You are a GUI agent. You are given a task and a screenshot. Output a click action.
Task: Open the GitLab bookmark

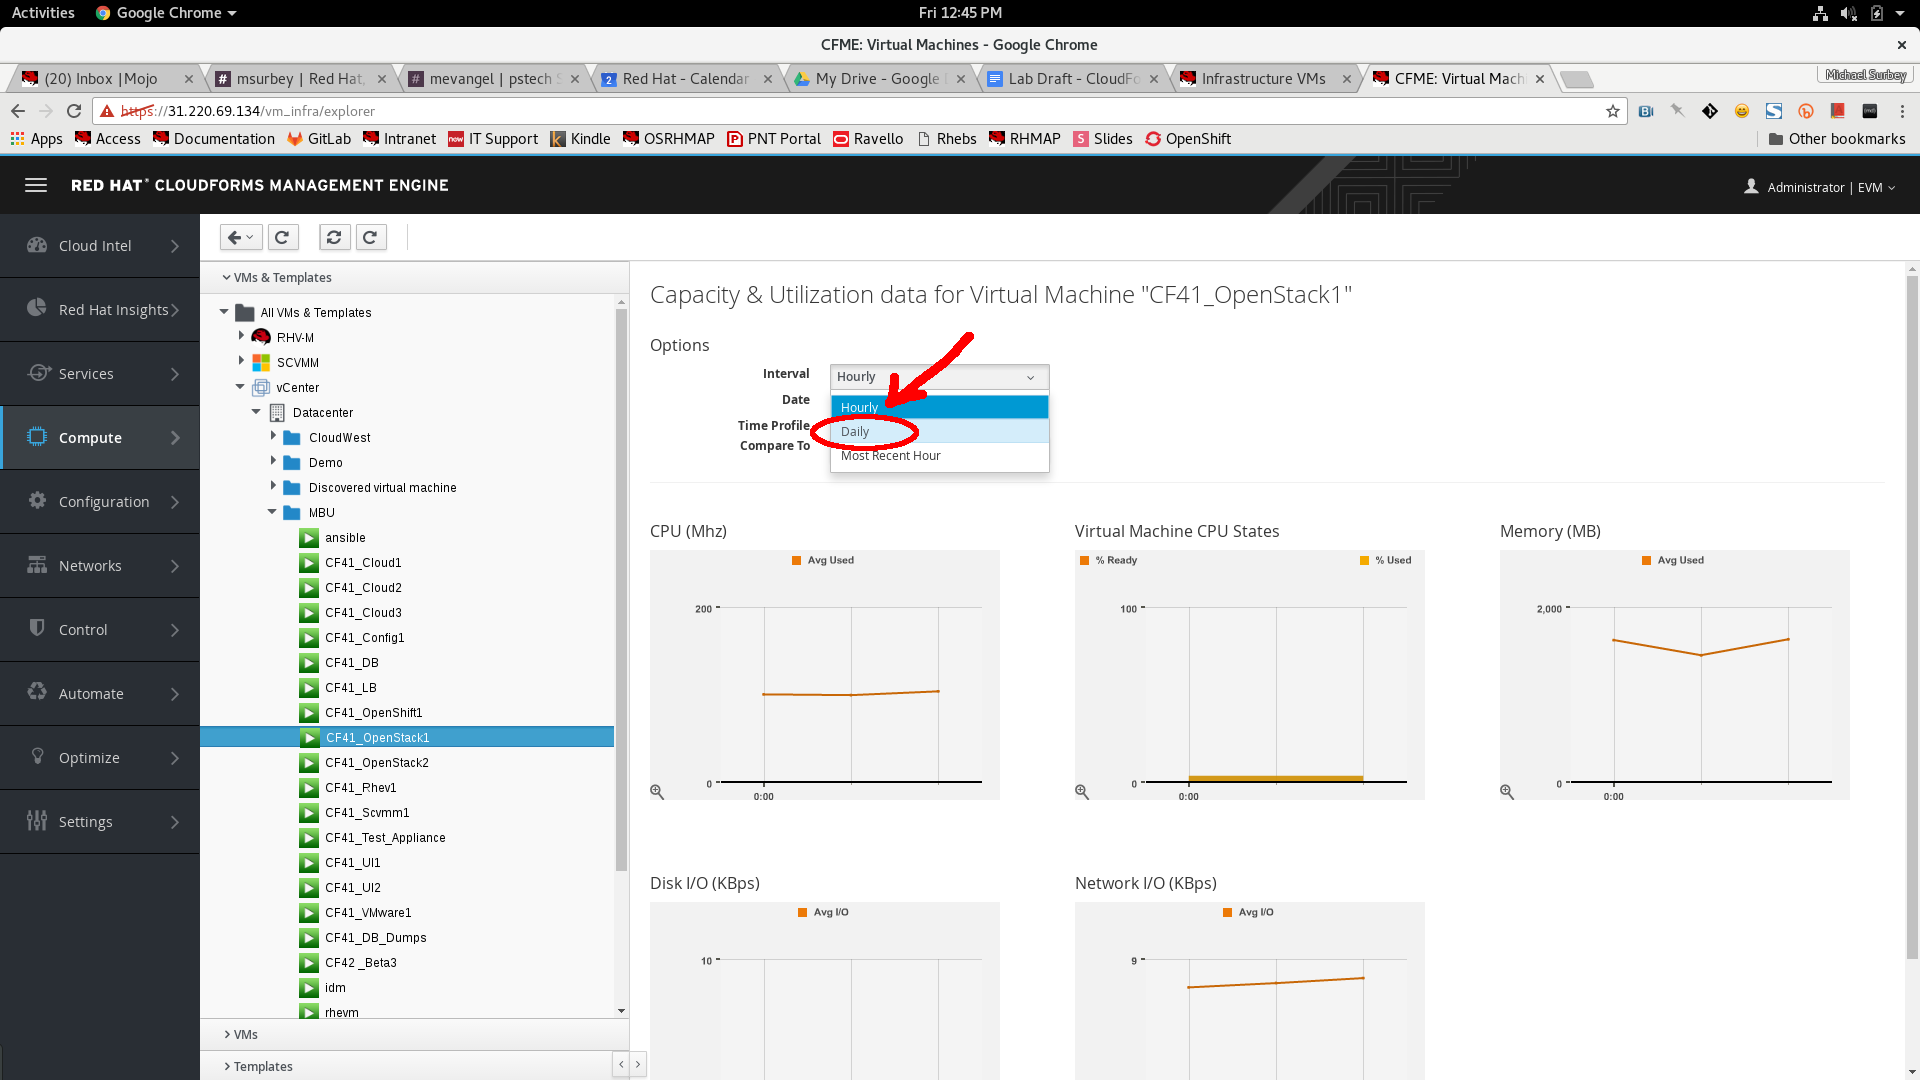tap(319, 139)
